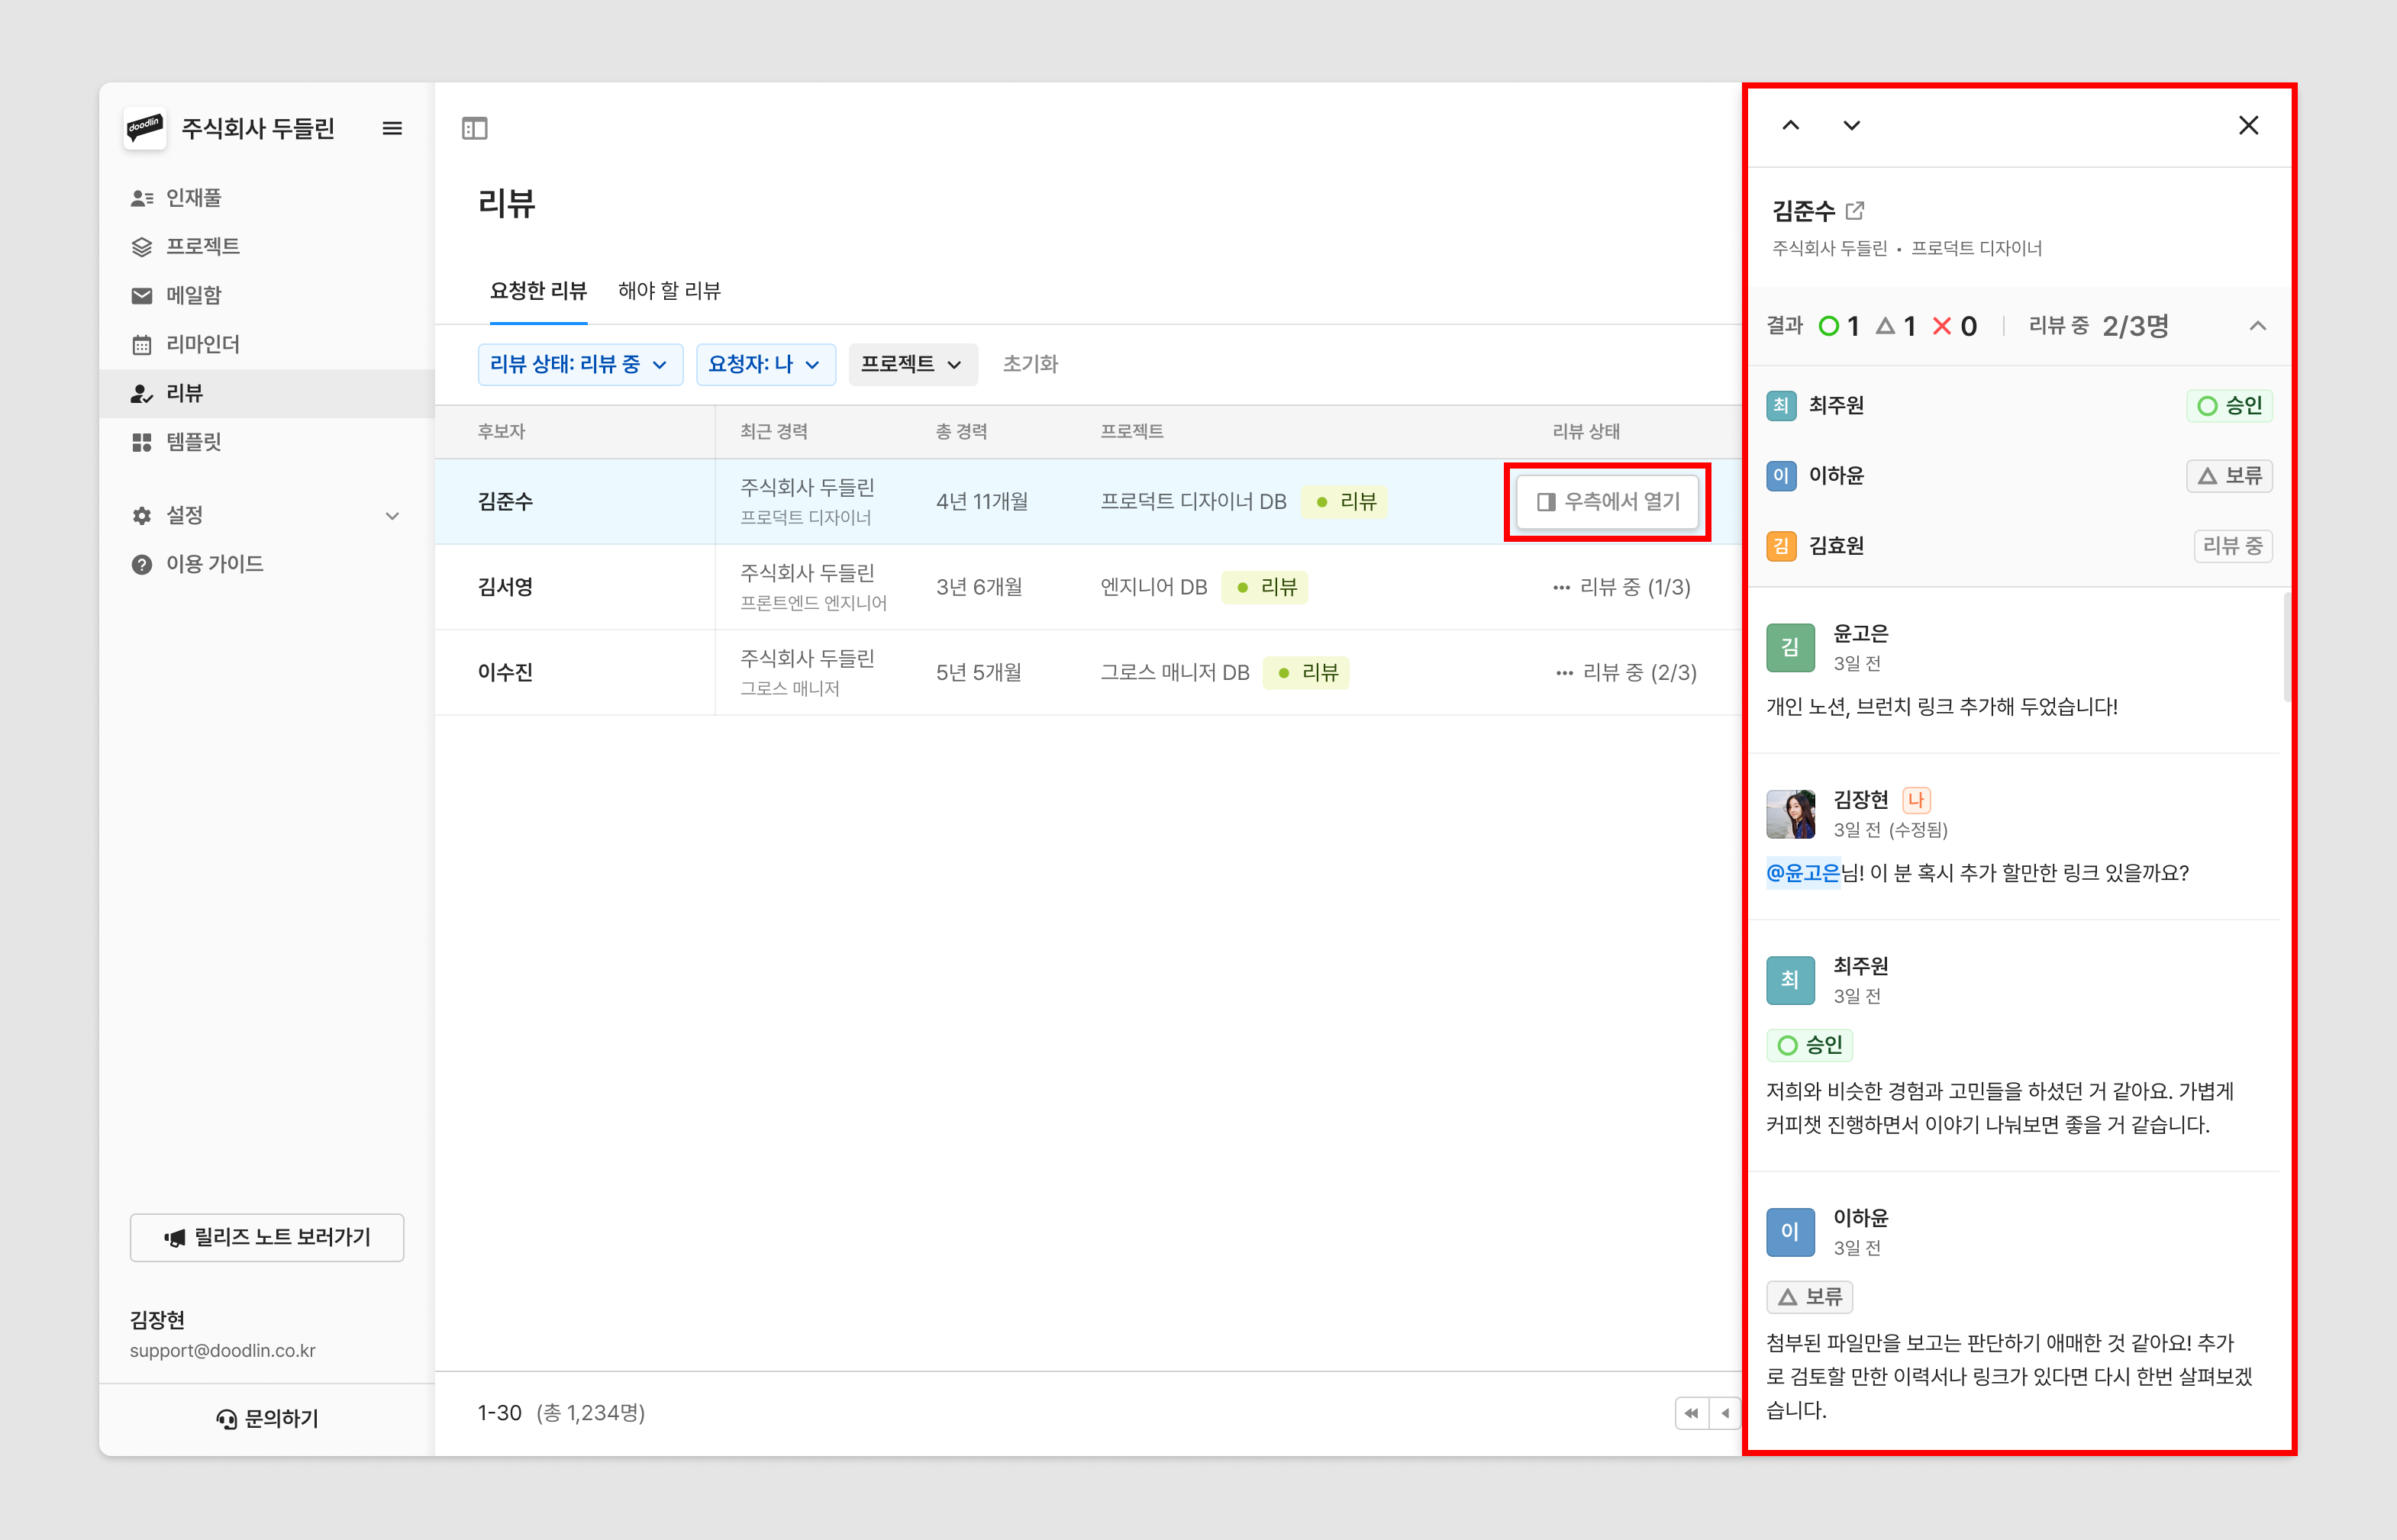Image resolution: width=2397 pixels, height=1540 pixels.
Task: Open 메일함 in the sidebar
Action: [x=193, y=295]
